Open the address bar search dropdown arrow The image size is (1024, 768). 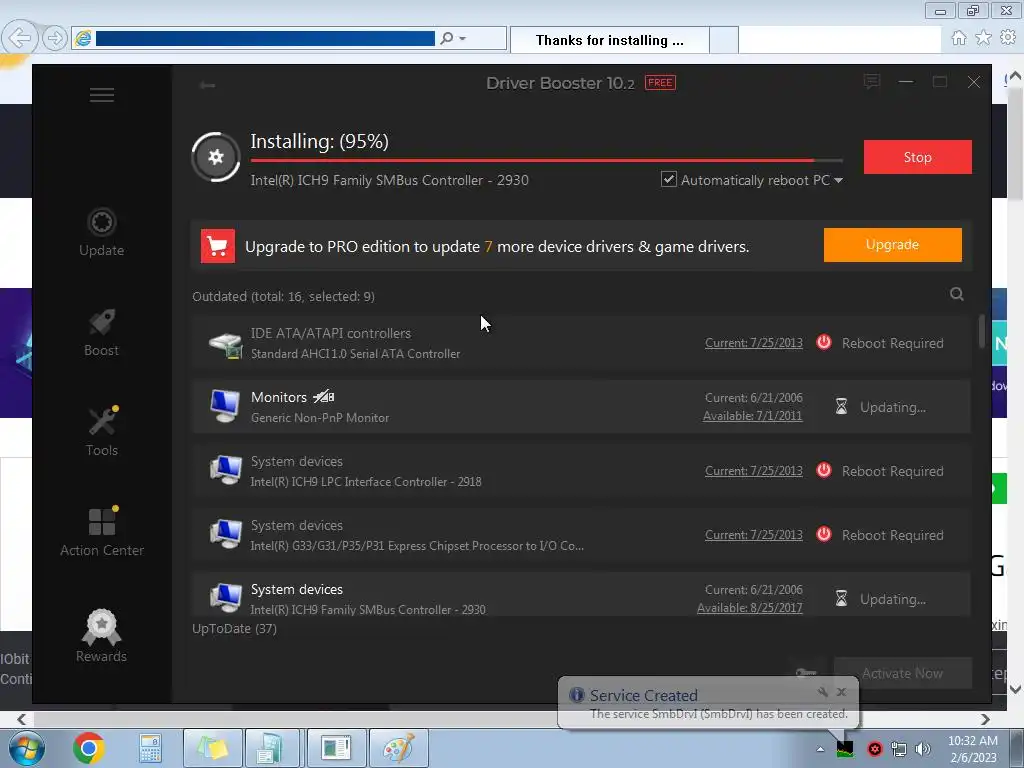pyautogui.click(x=463, y=39)
